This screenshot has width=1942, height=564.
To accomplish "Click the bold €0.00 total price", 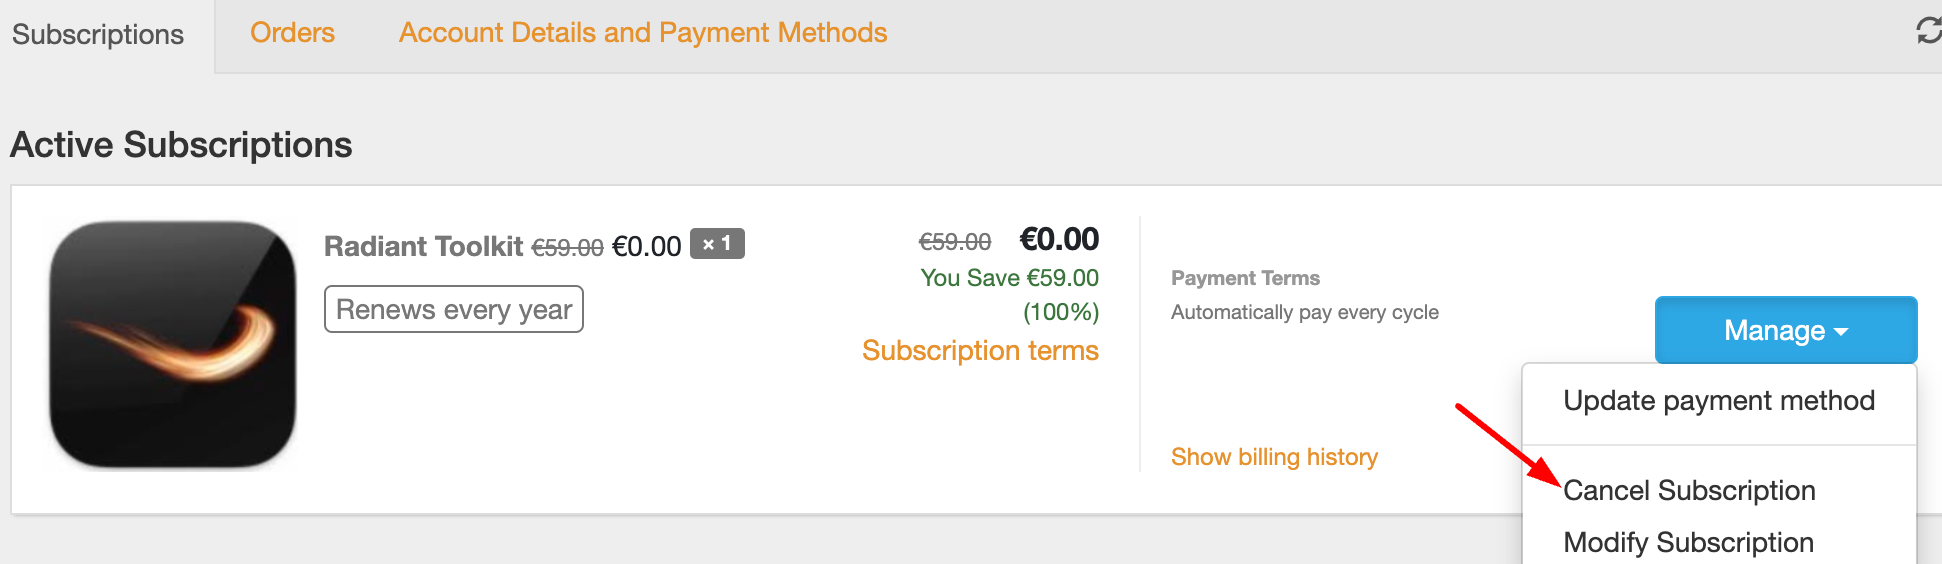I will (1059, 239).
